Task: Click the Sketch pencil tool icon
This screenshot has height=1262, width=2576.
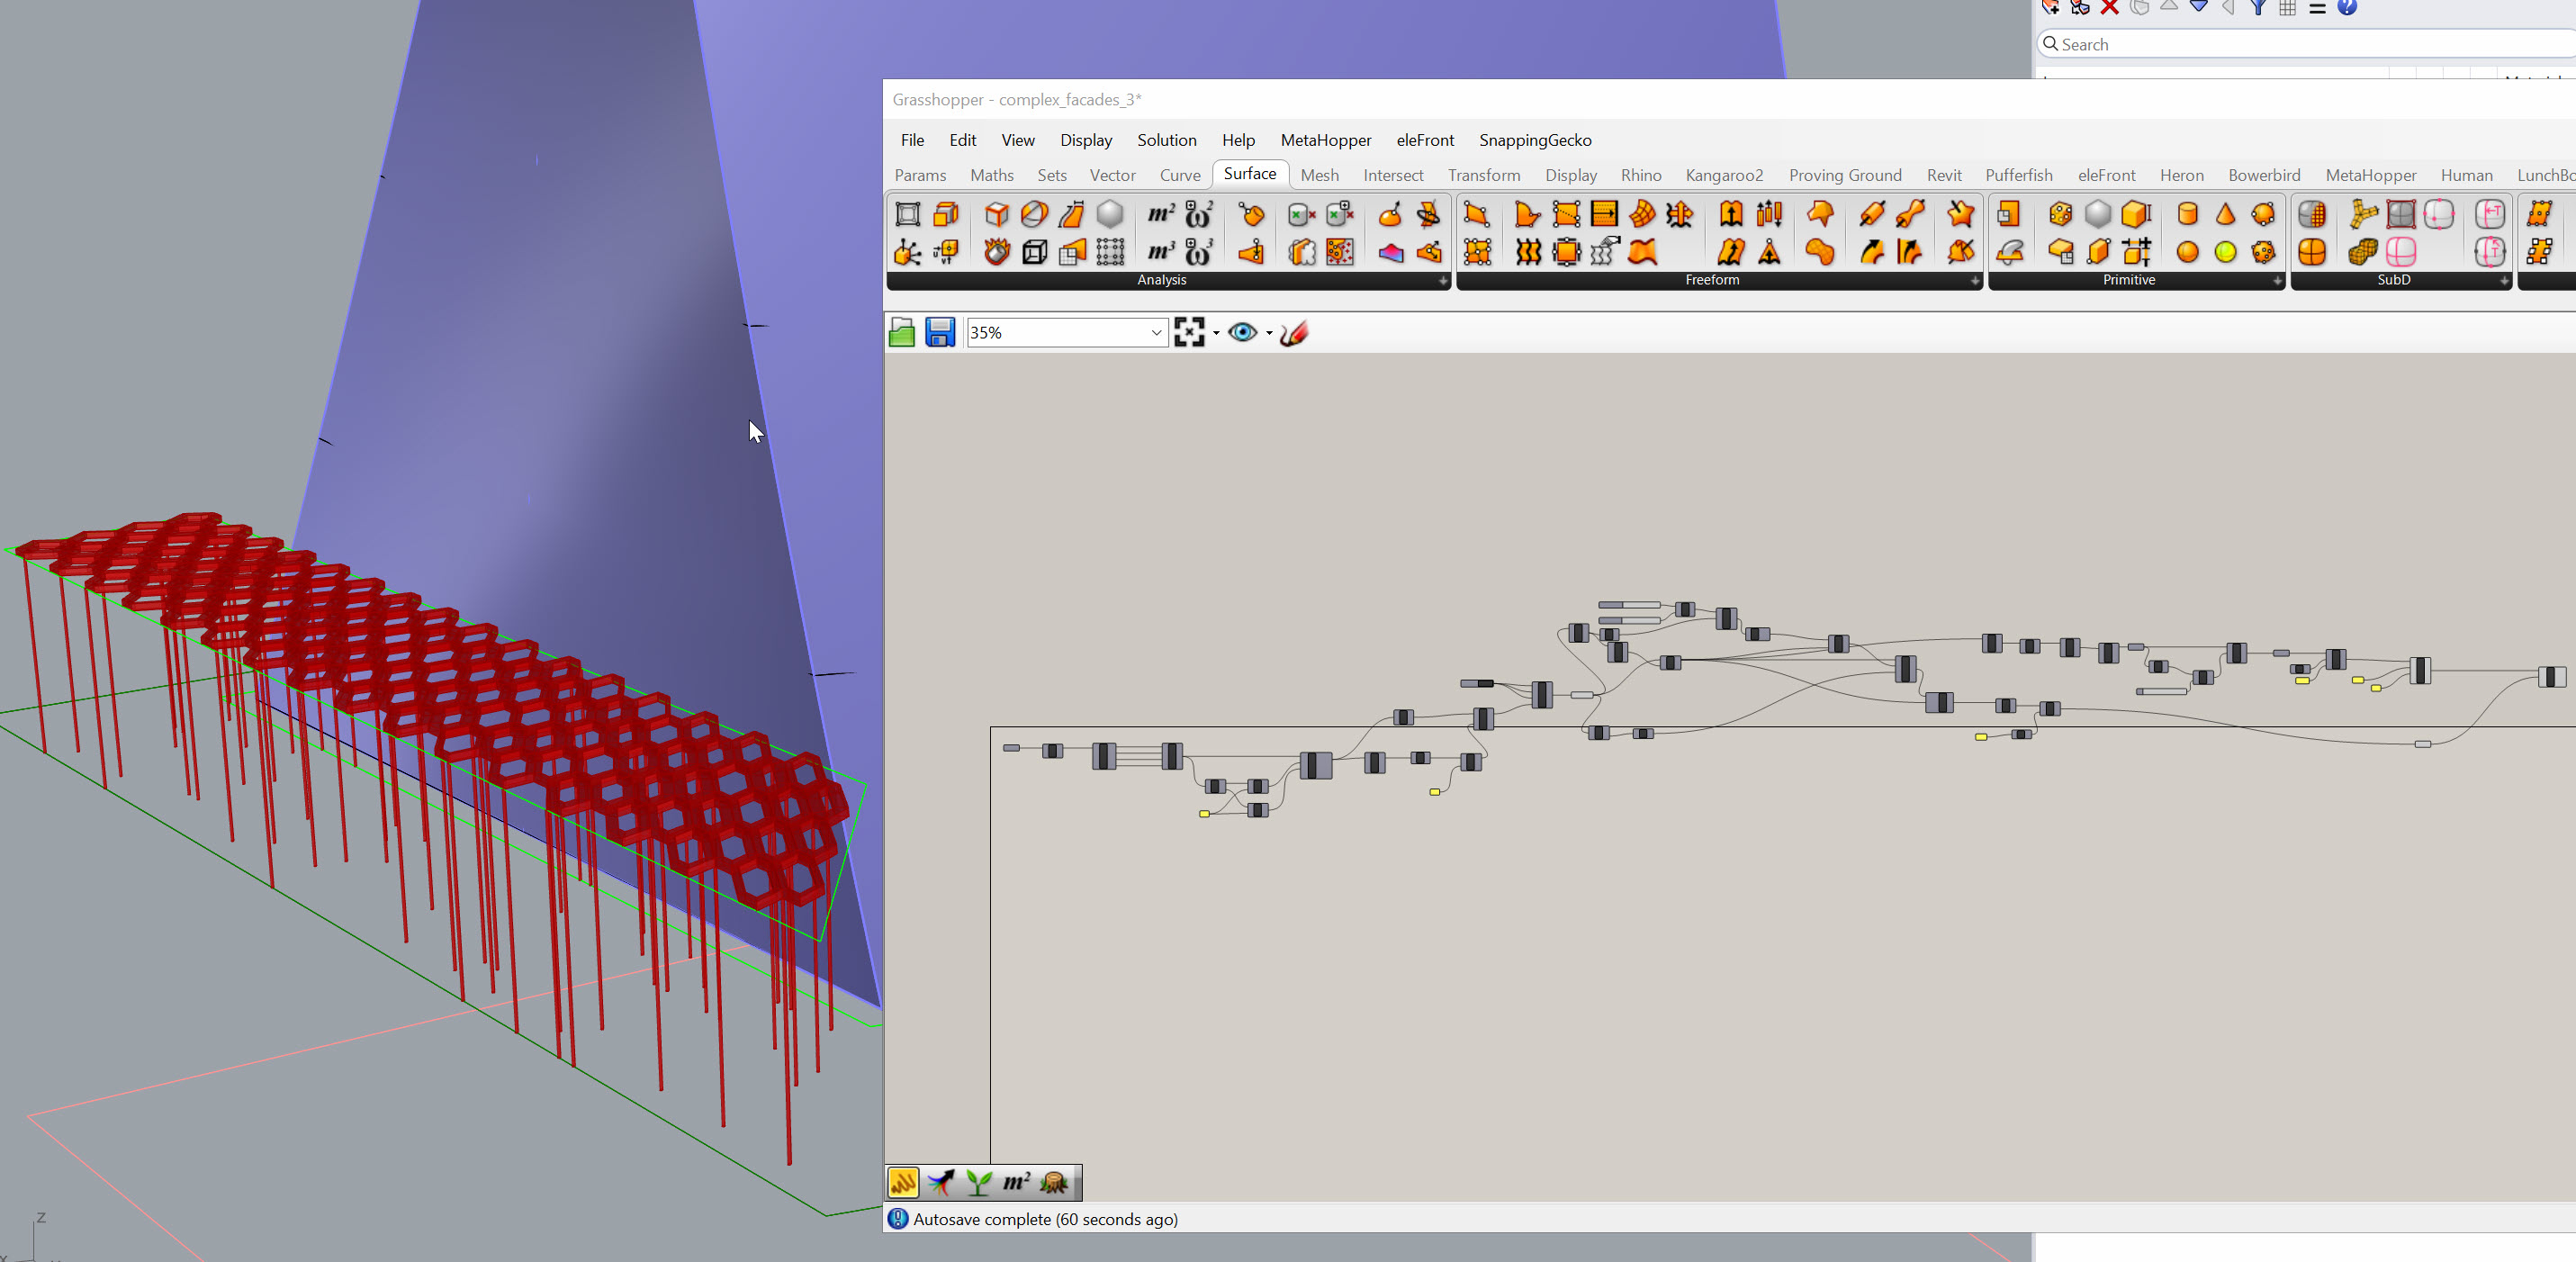Action: [x=1294, y=332]
